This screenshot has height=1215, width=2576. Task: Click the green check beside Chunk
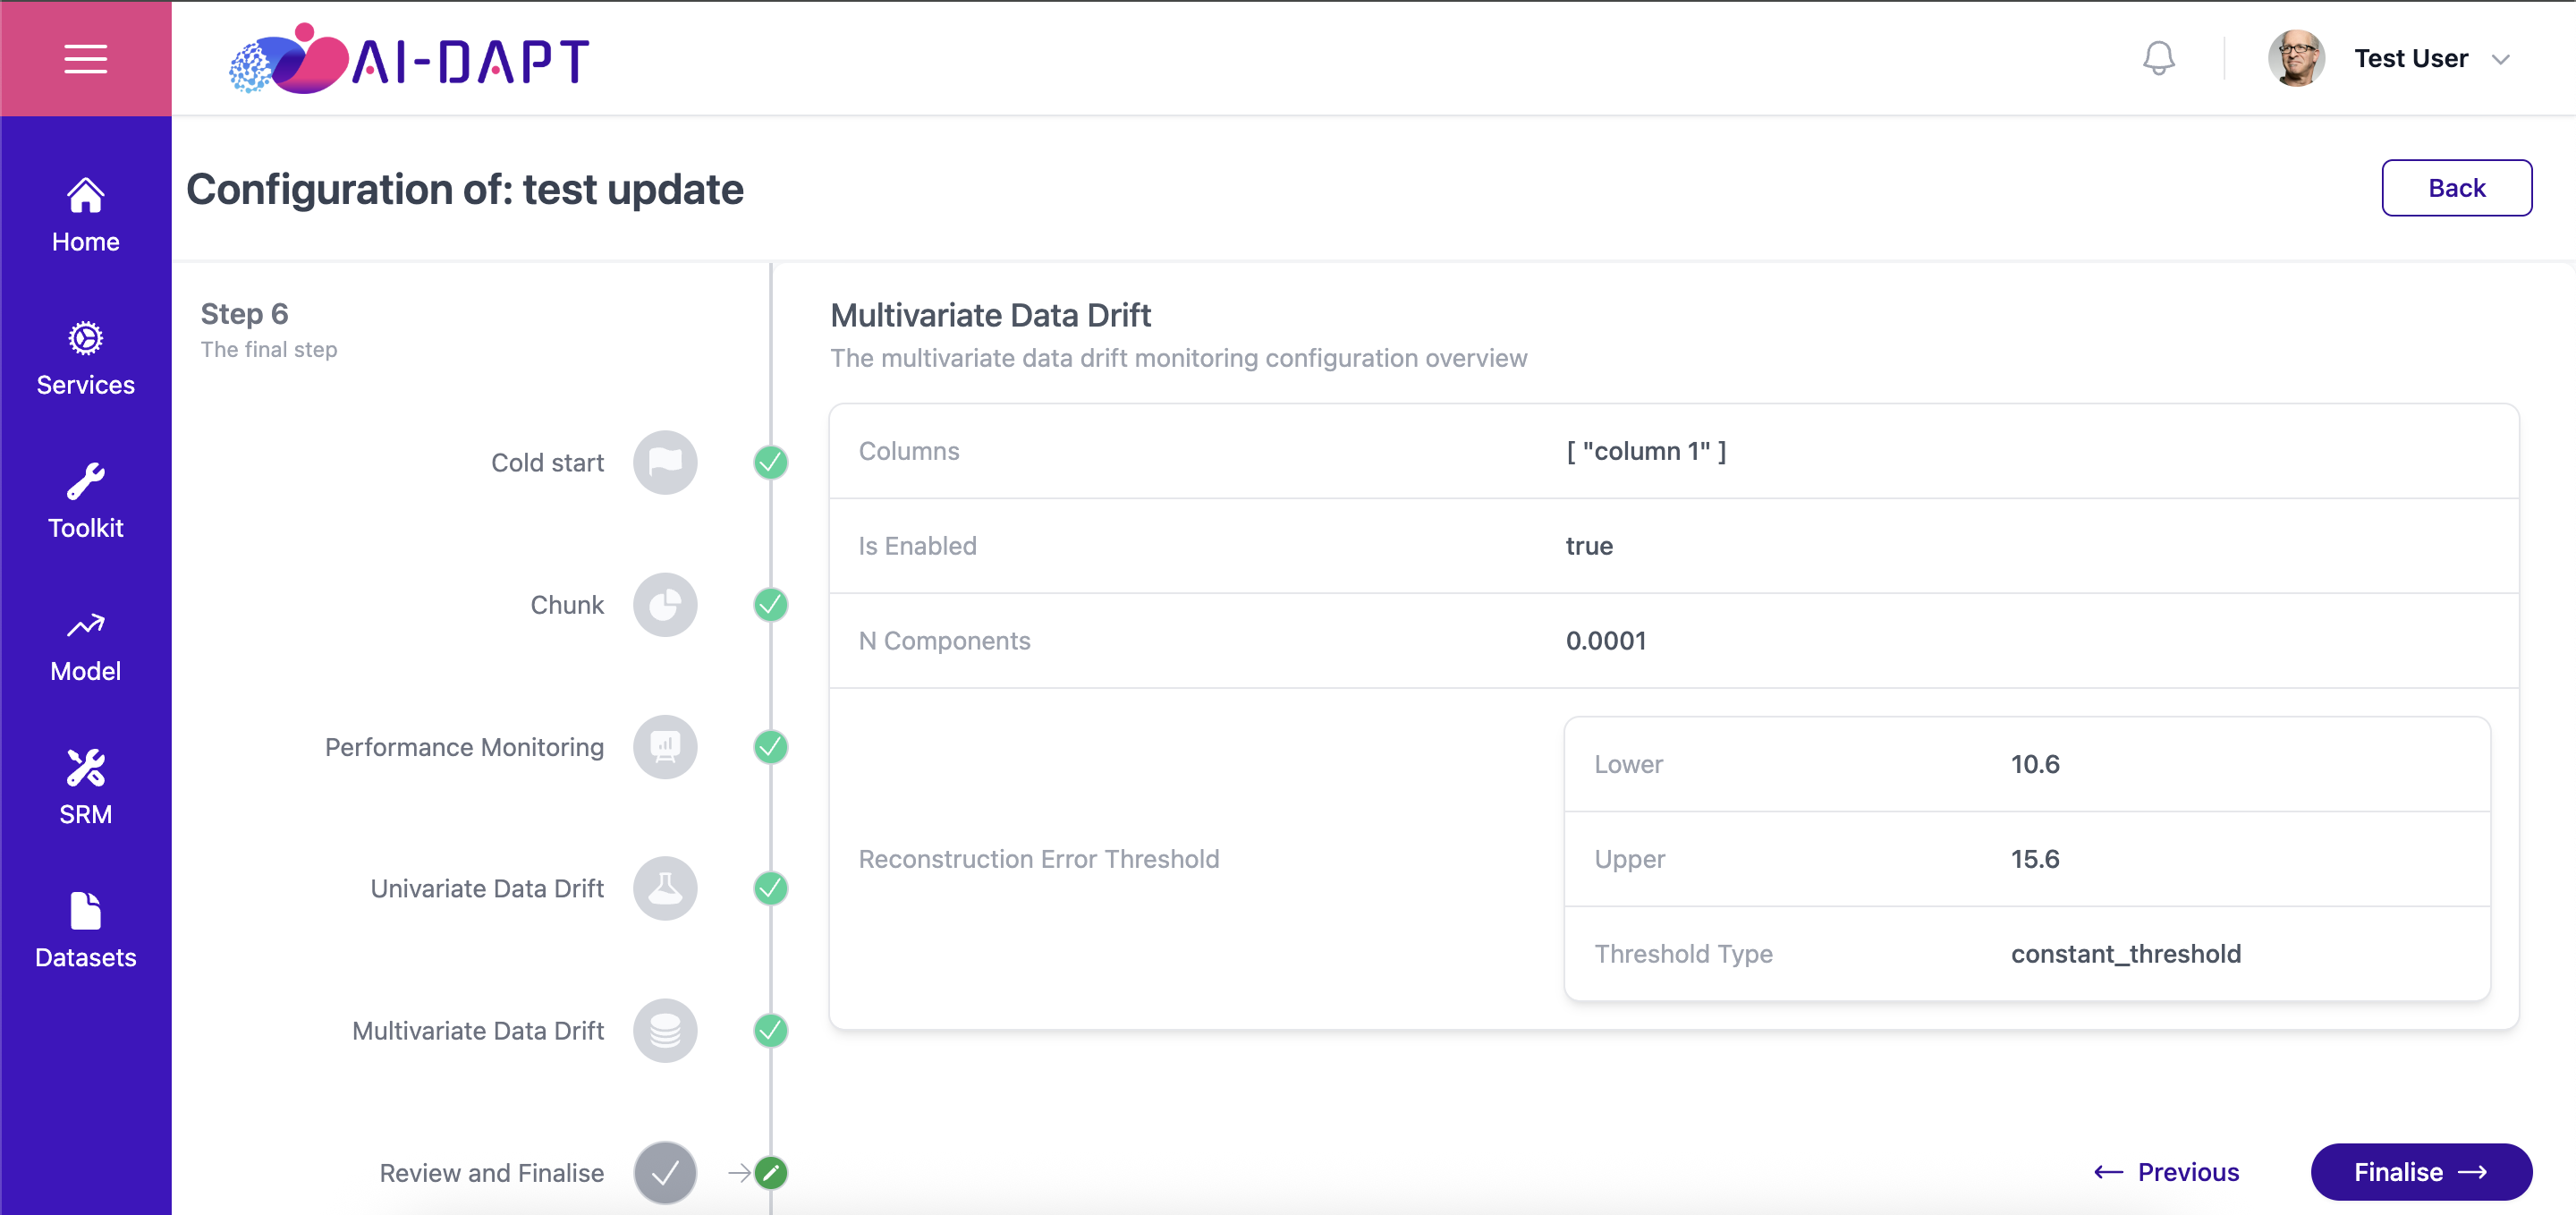coord(770,604)
